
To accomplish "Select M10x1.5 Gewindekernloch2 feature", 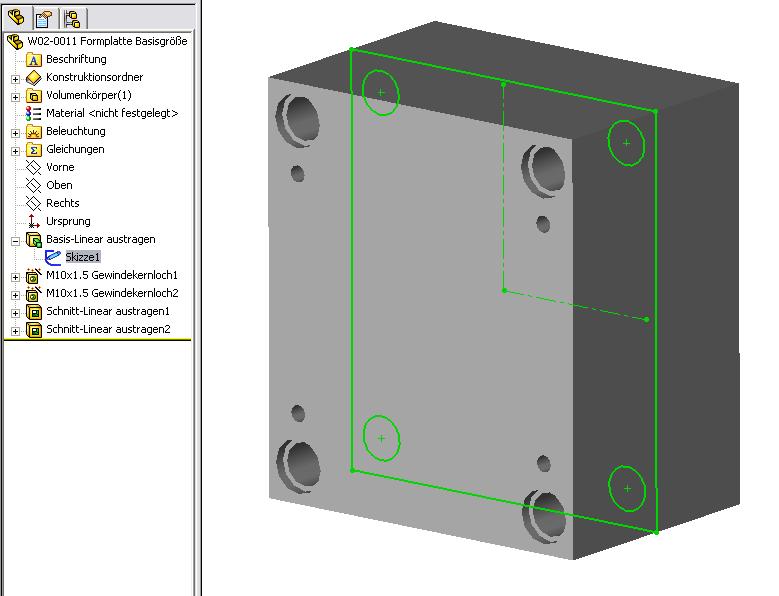I will (112, 293).
